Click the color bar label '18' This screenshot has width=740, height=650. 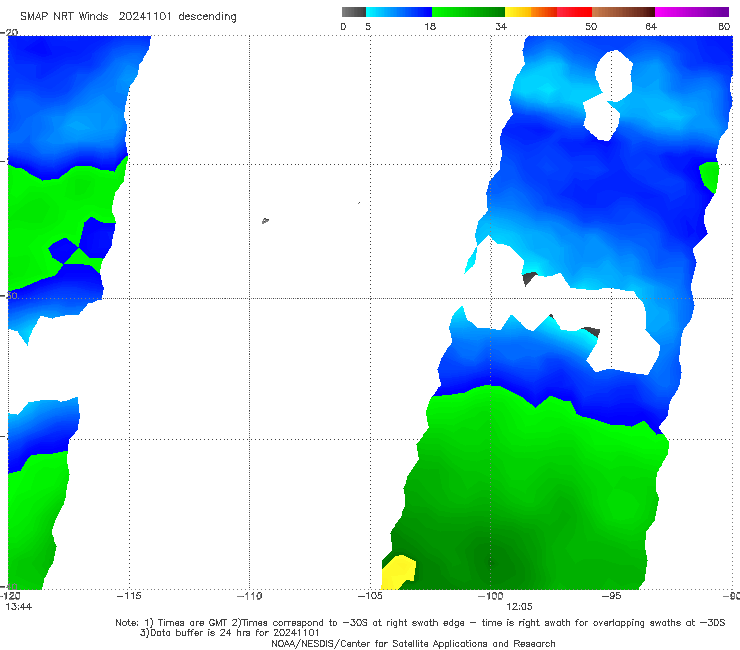pyautogui.click(x=430, y=27)
